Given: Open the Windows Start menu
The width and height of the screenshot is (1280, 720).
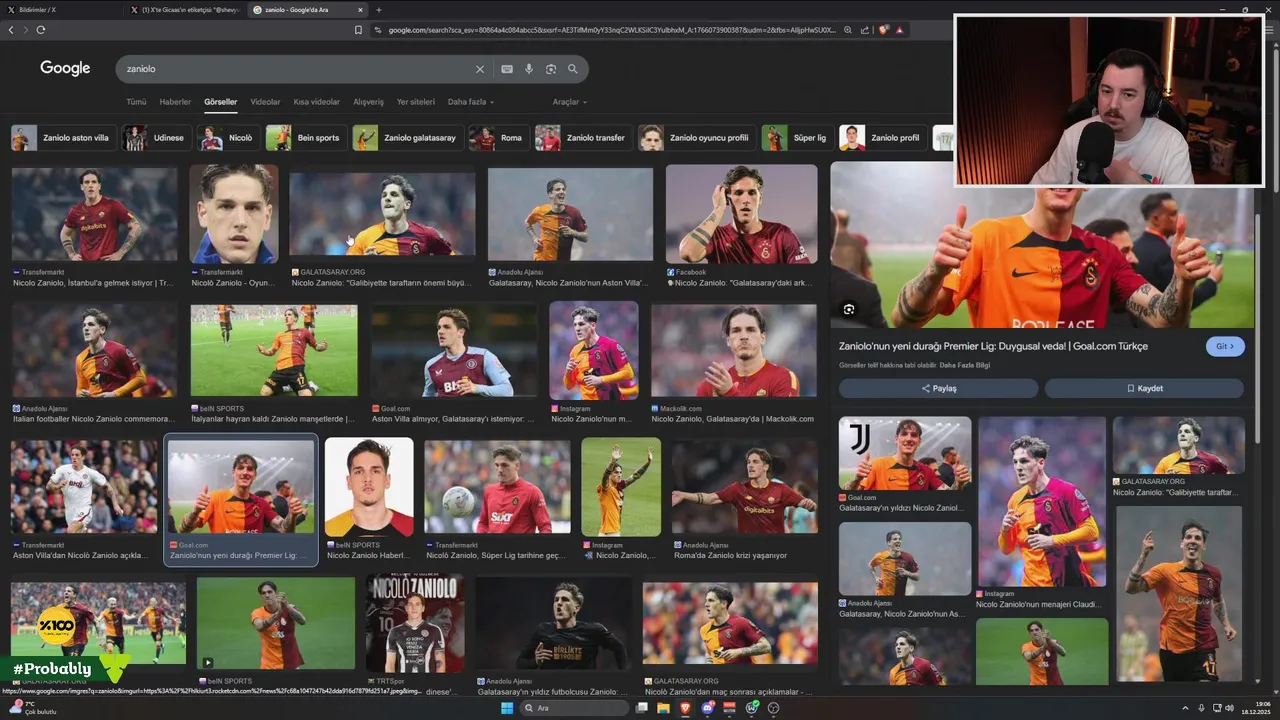Looking at the screenshot, I should 507,708.
